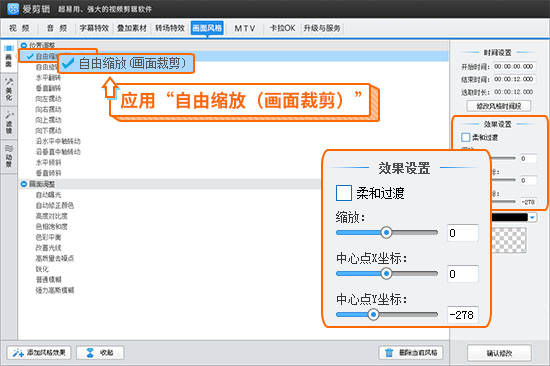The width and height of the screenshot is (550, 366).
Task: Collapse the 位置调整 group
Action: pos(24,45)
